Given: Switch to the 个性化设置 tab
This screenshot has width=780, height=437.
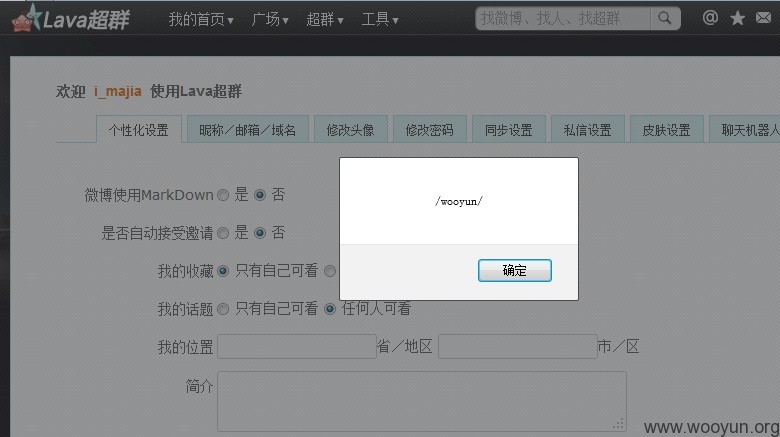Looking at the screenshot, I should [139, 130].
